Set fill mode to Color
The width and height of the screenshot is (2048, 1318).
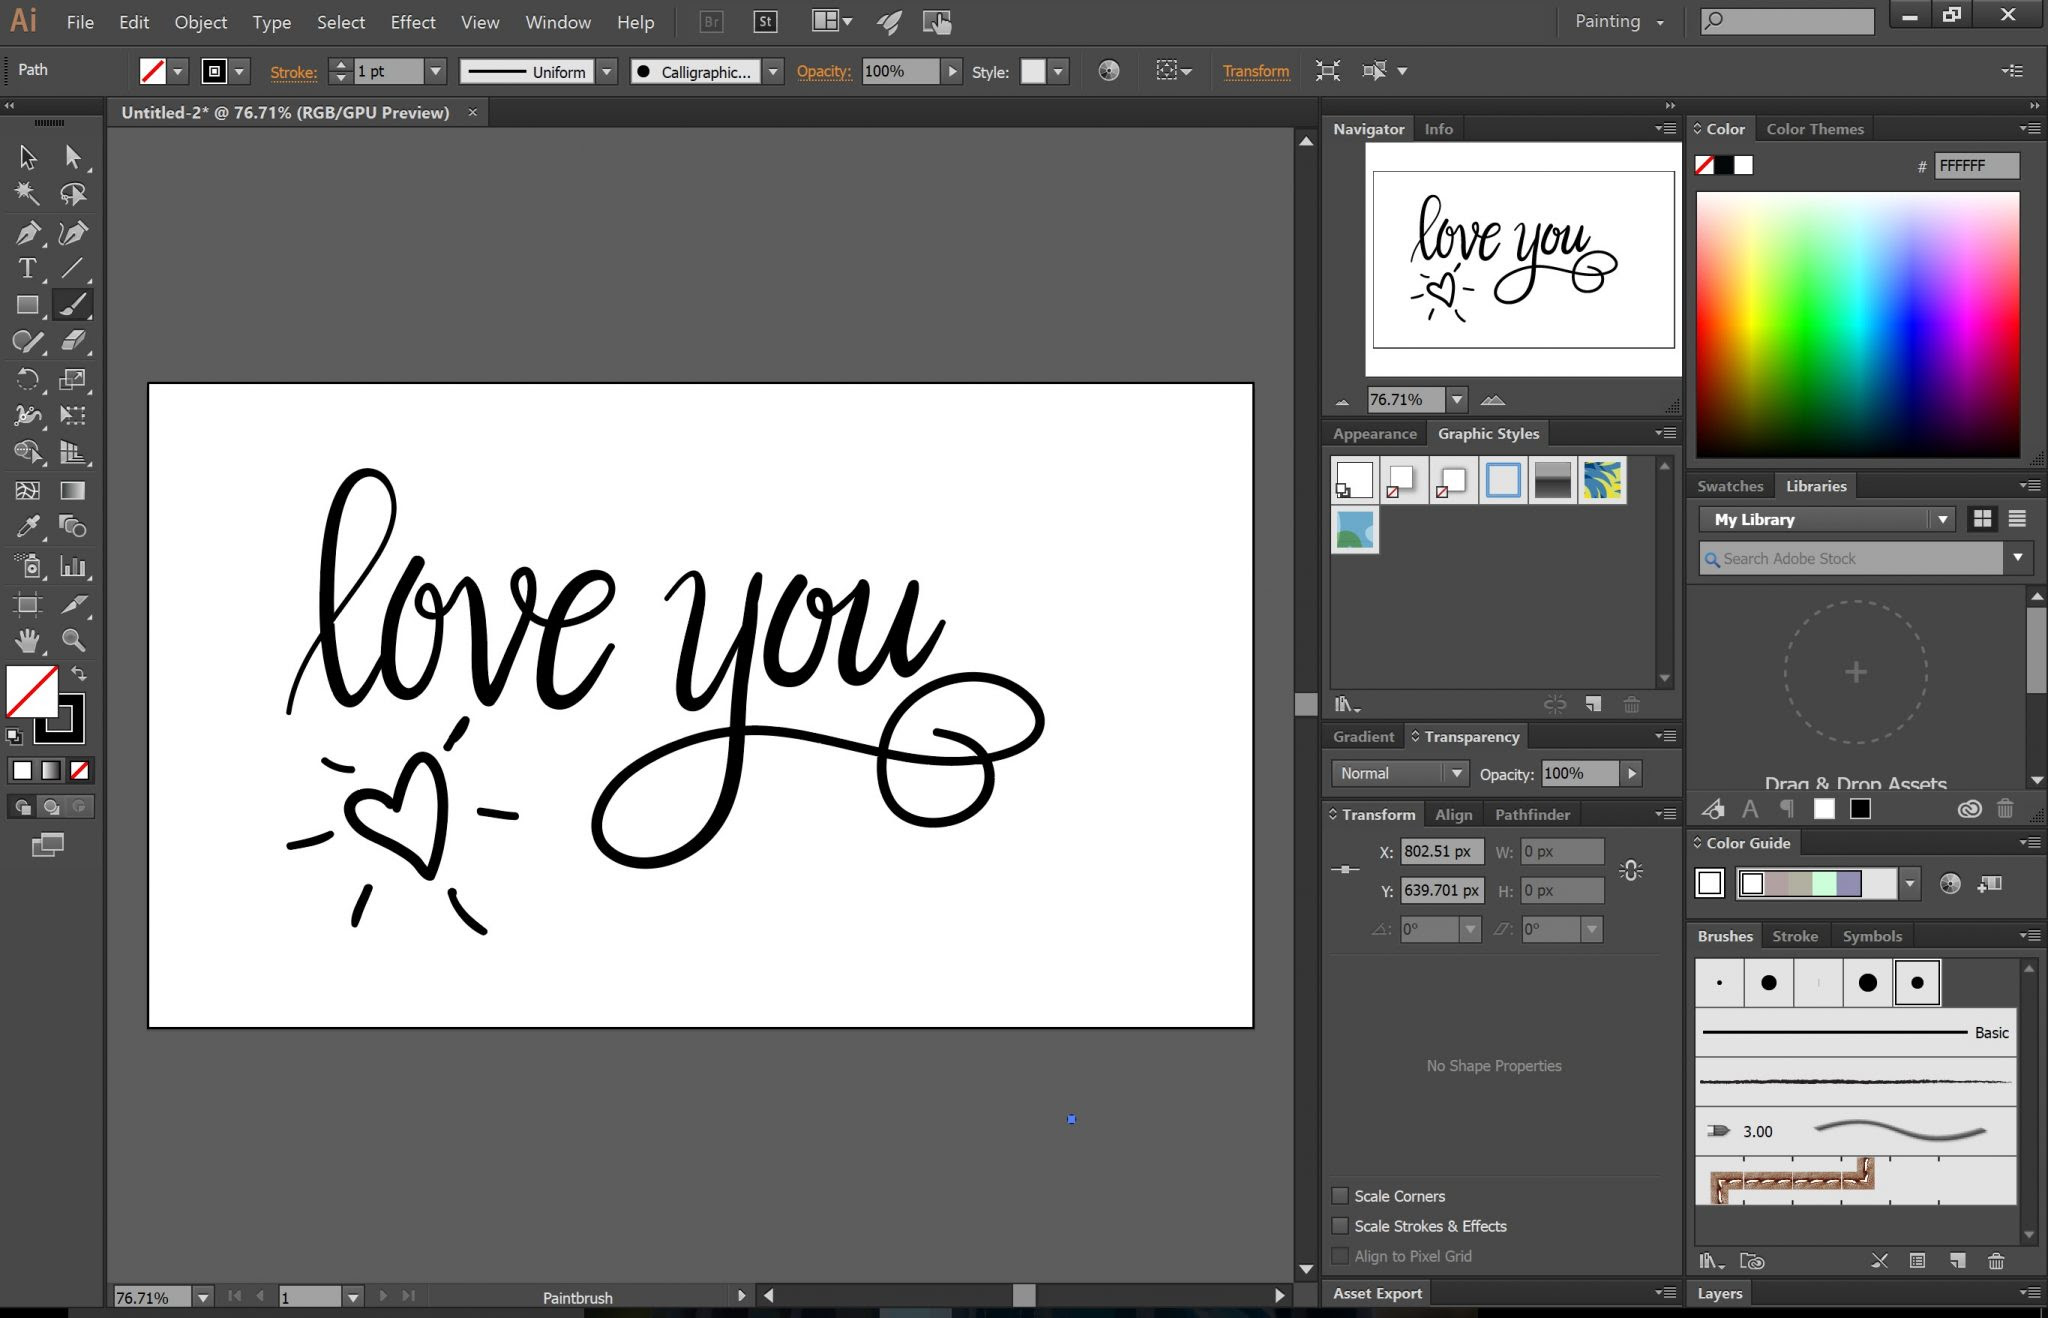click(22, 770)
